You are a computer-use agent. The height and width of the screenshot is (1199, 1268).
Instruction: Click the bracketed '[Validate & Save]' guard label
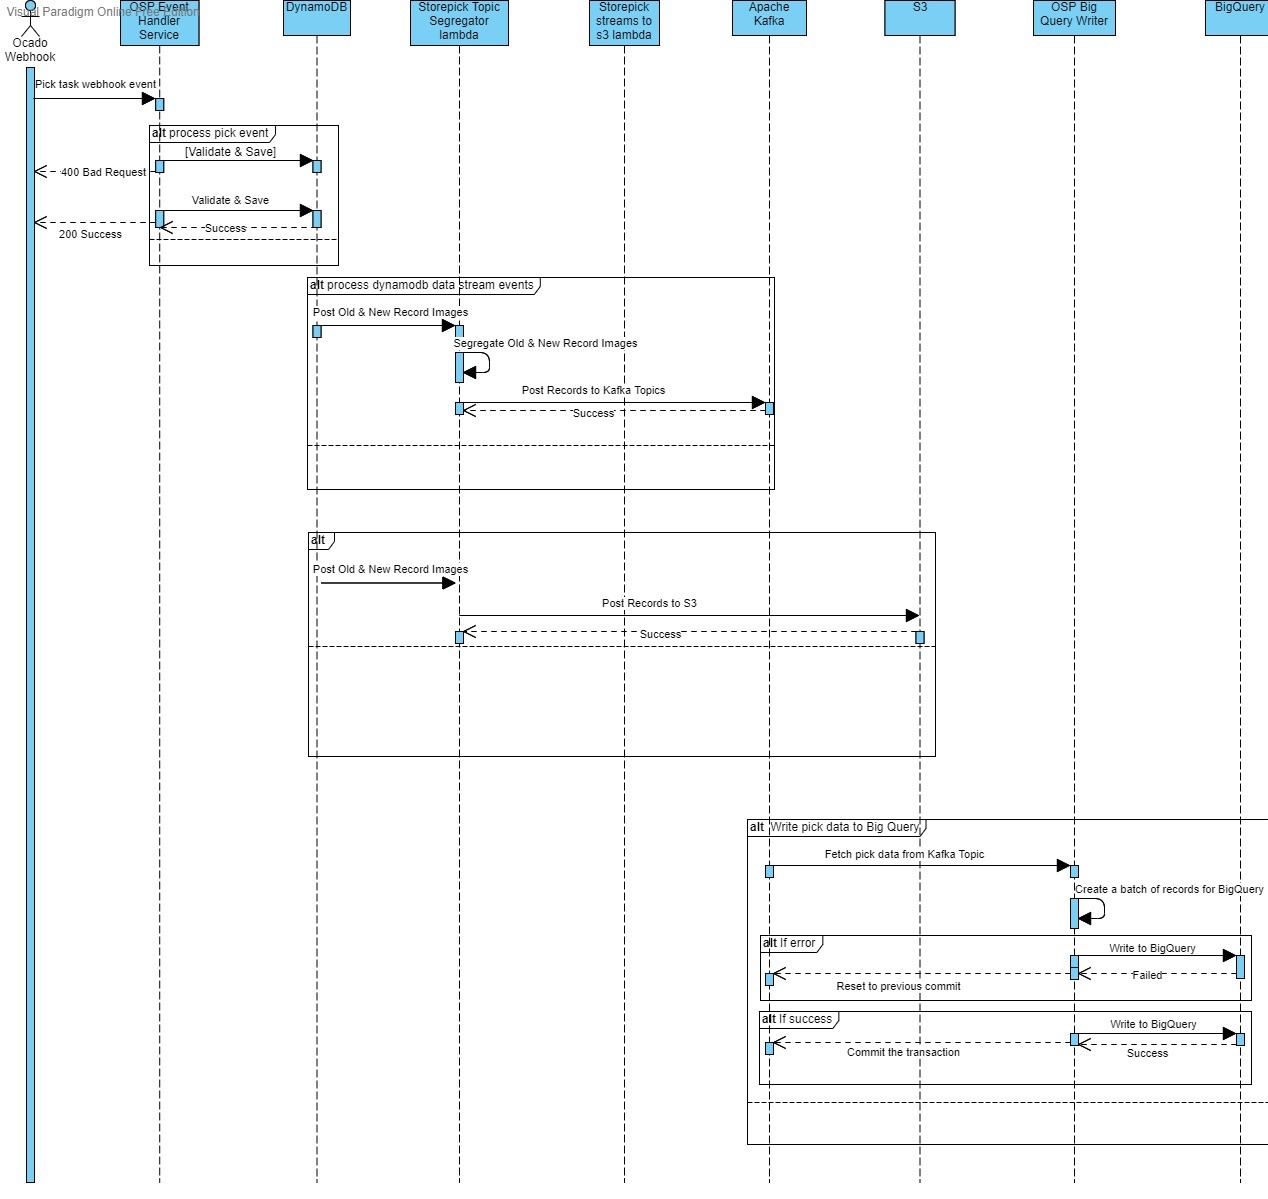click(x=230, y=152)
